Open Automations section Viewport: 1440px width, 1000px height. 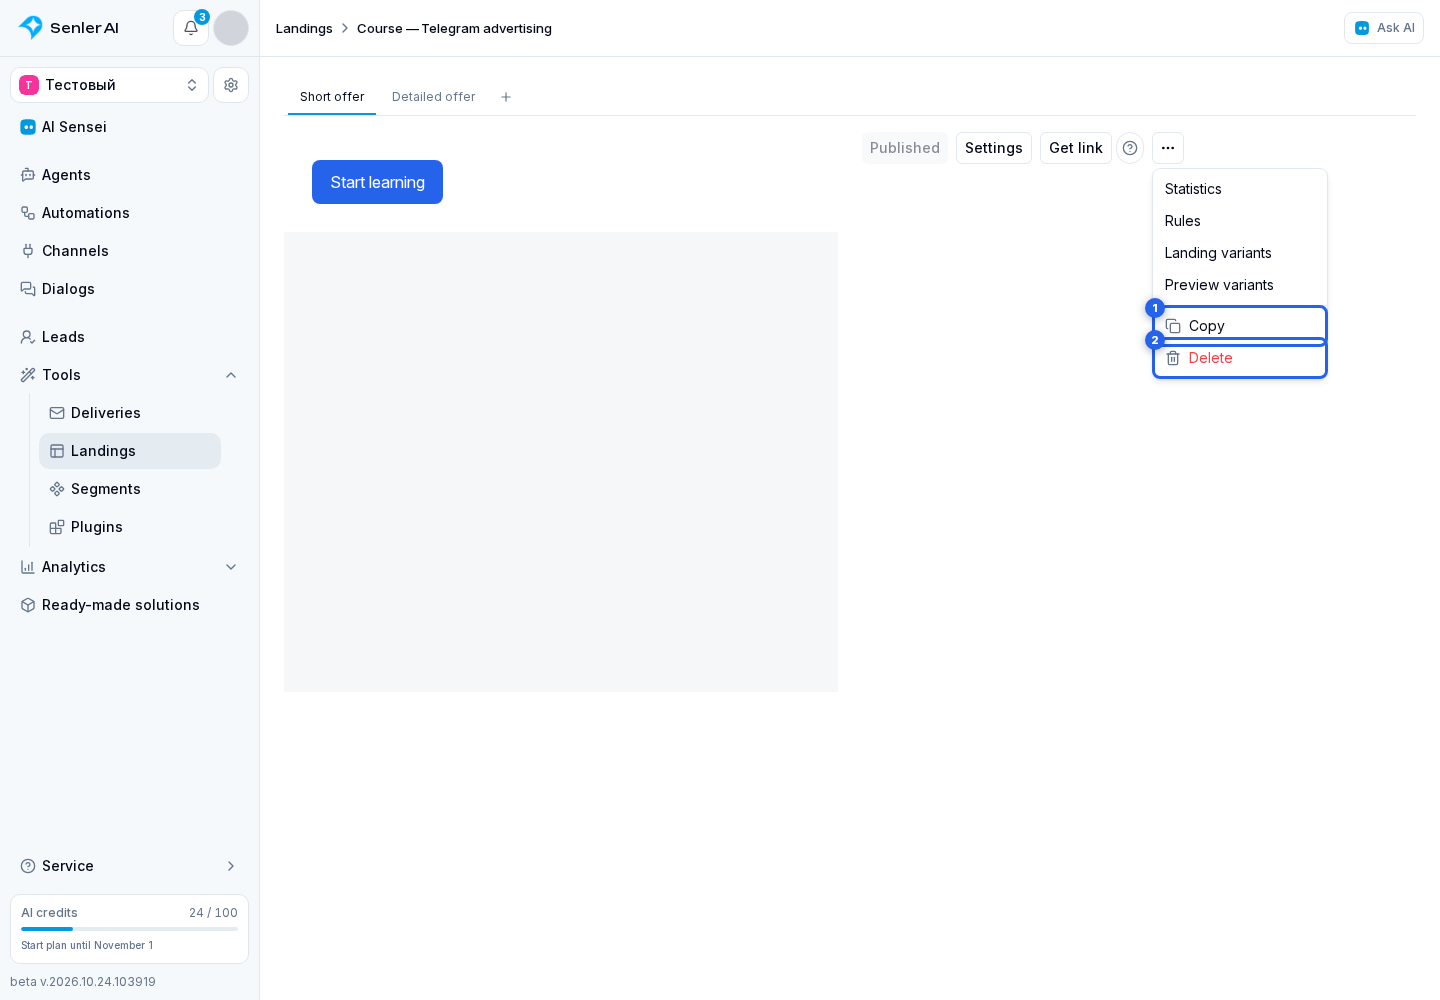130,213
